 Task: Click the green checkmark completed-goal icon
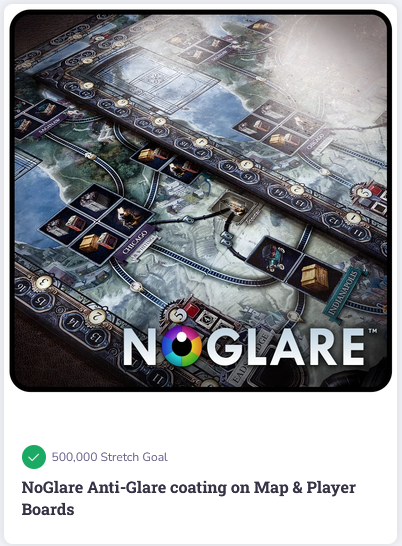point(34,457)
